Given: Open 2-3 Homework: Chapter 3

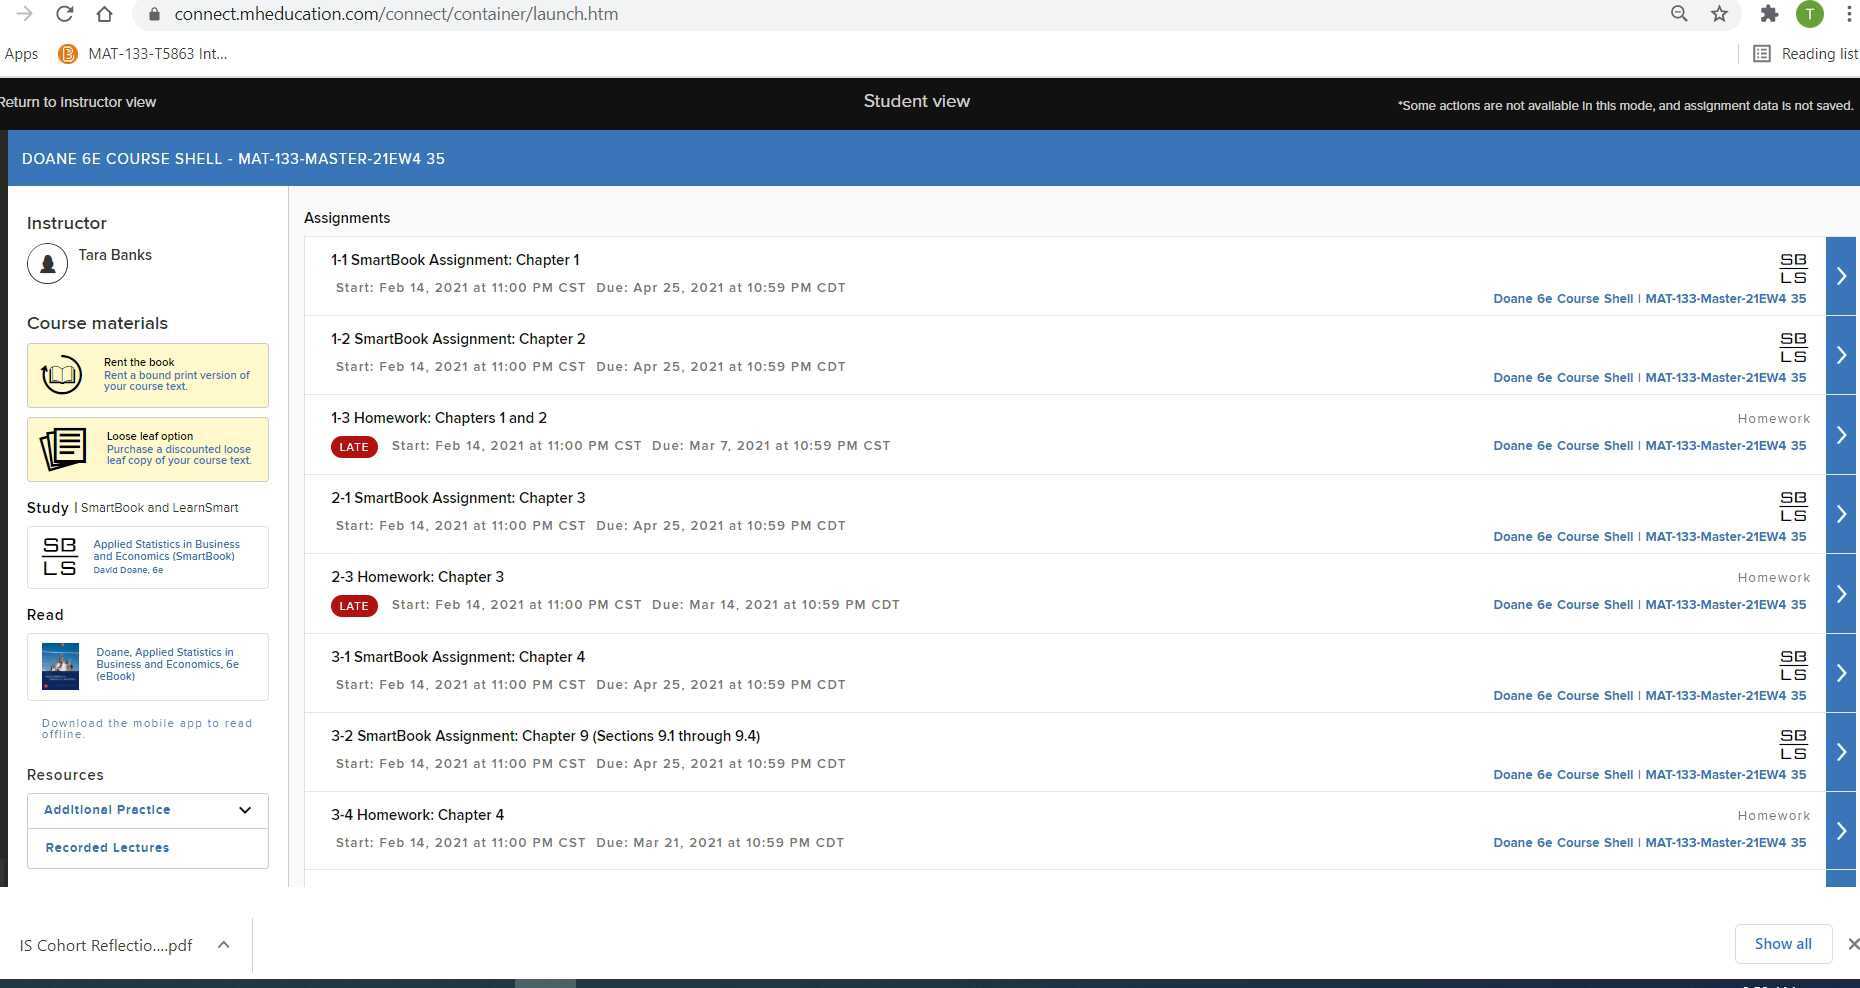Looking at the screenshot, I should pyautogui.click(x=417, y=577).
